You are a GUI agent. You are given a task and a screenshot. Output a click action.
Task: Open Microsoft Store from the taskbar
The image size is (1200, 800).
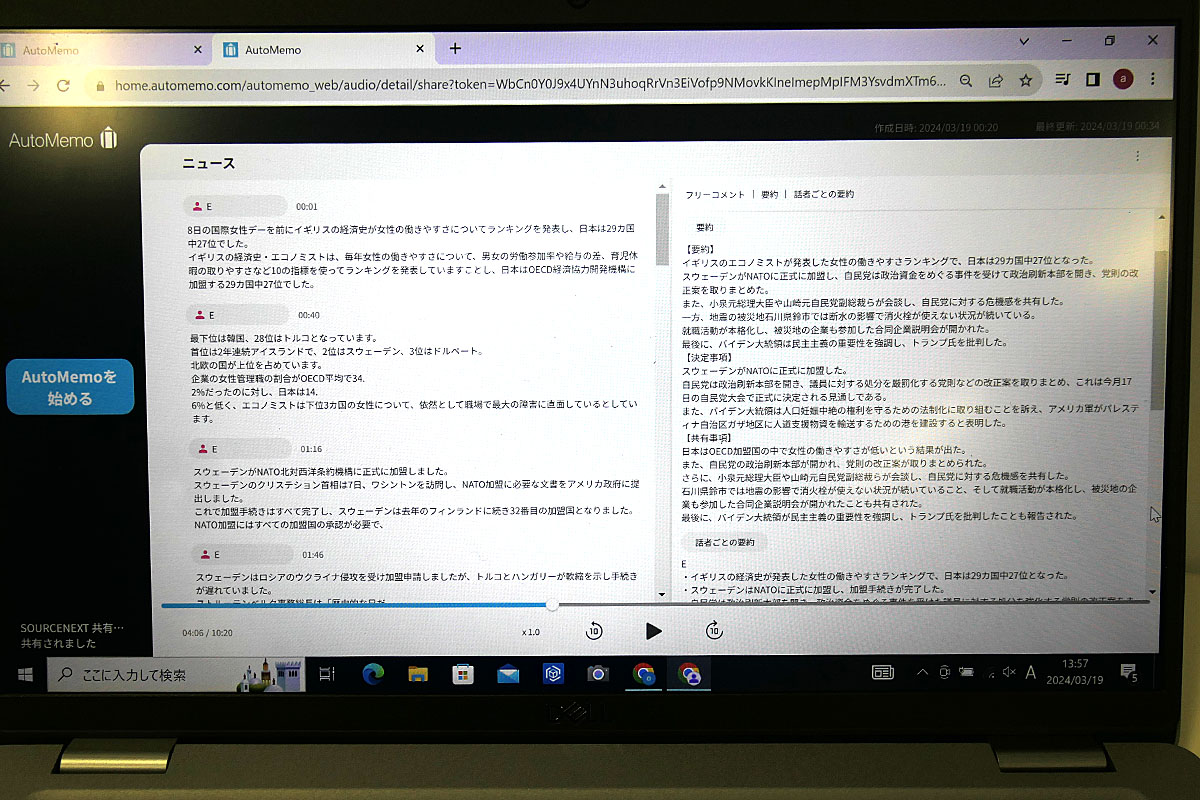tap(463, 675)
